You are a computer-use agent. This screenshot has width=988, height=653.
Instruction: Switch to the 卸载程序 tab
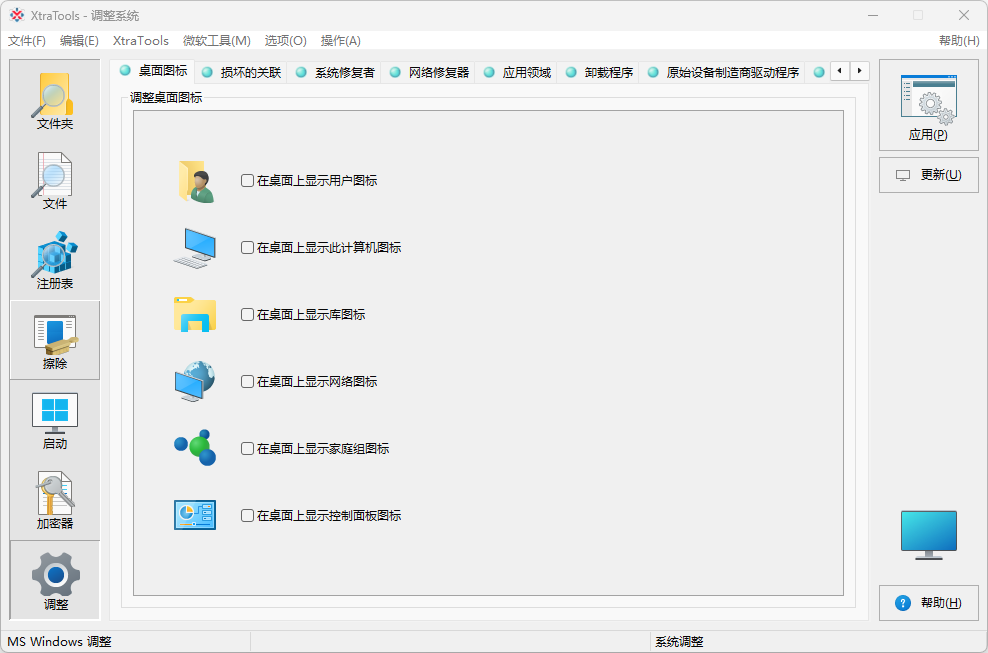pos(599,72)
